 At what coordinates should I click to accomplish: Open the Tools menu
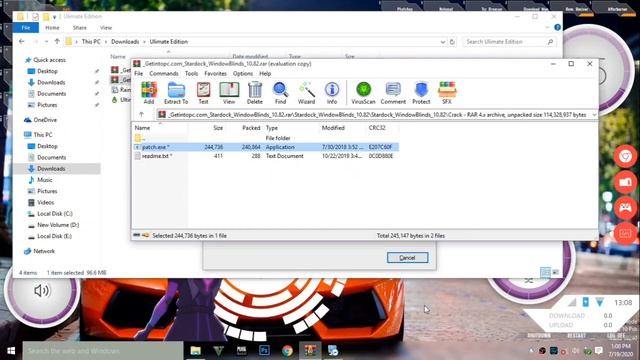pyautogui.click(x=191, y=73)
